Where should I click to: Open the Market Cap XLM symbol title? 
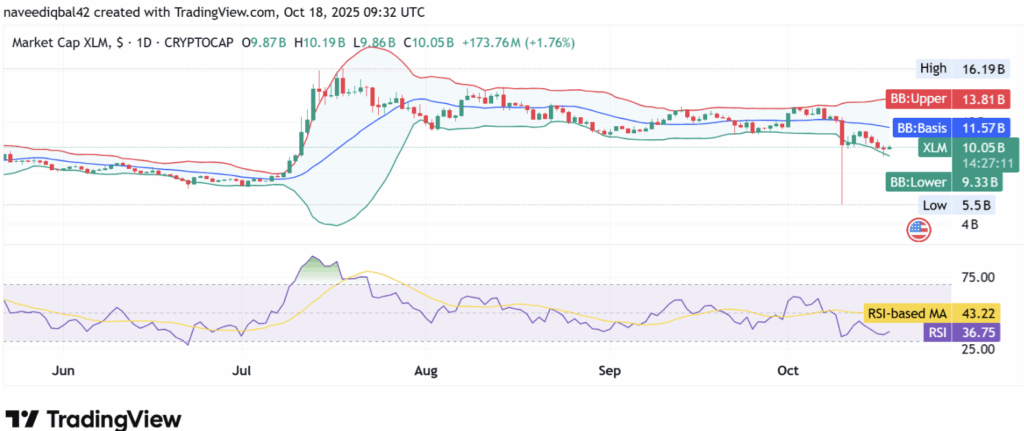coord(62,44)
